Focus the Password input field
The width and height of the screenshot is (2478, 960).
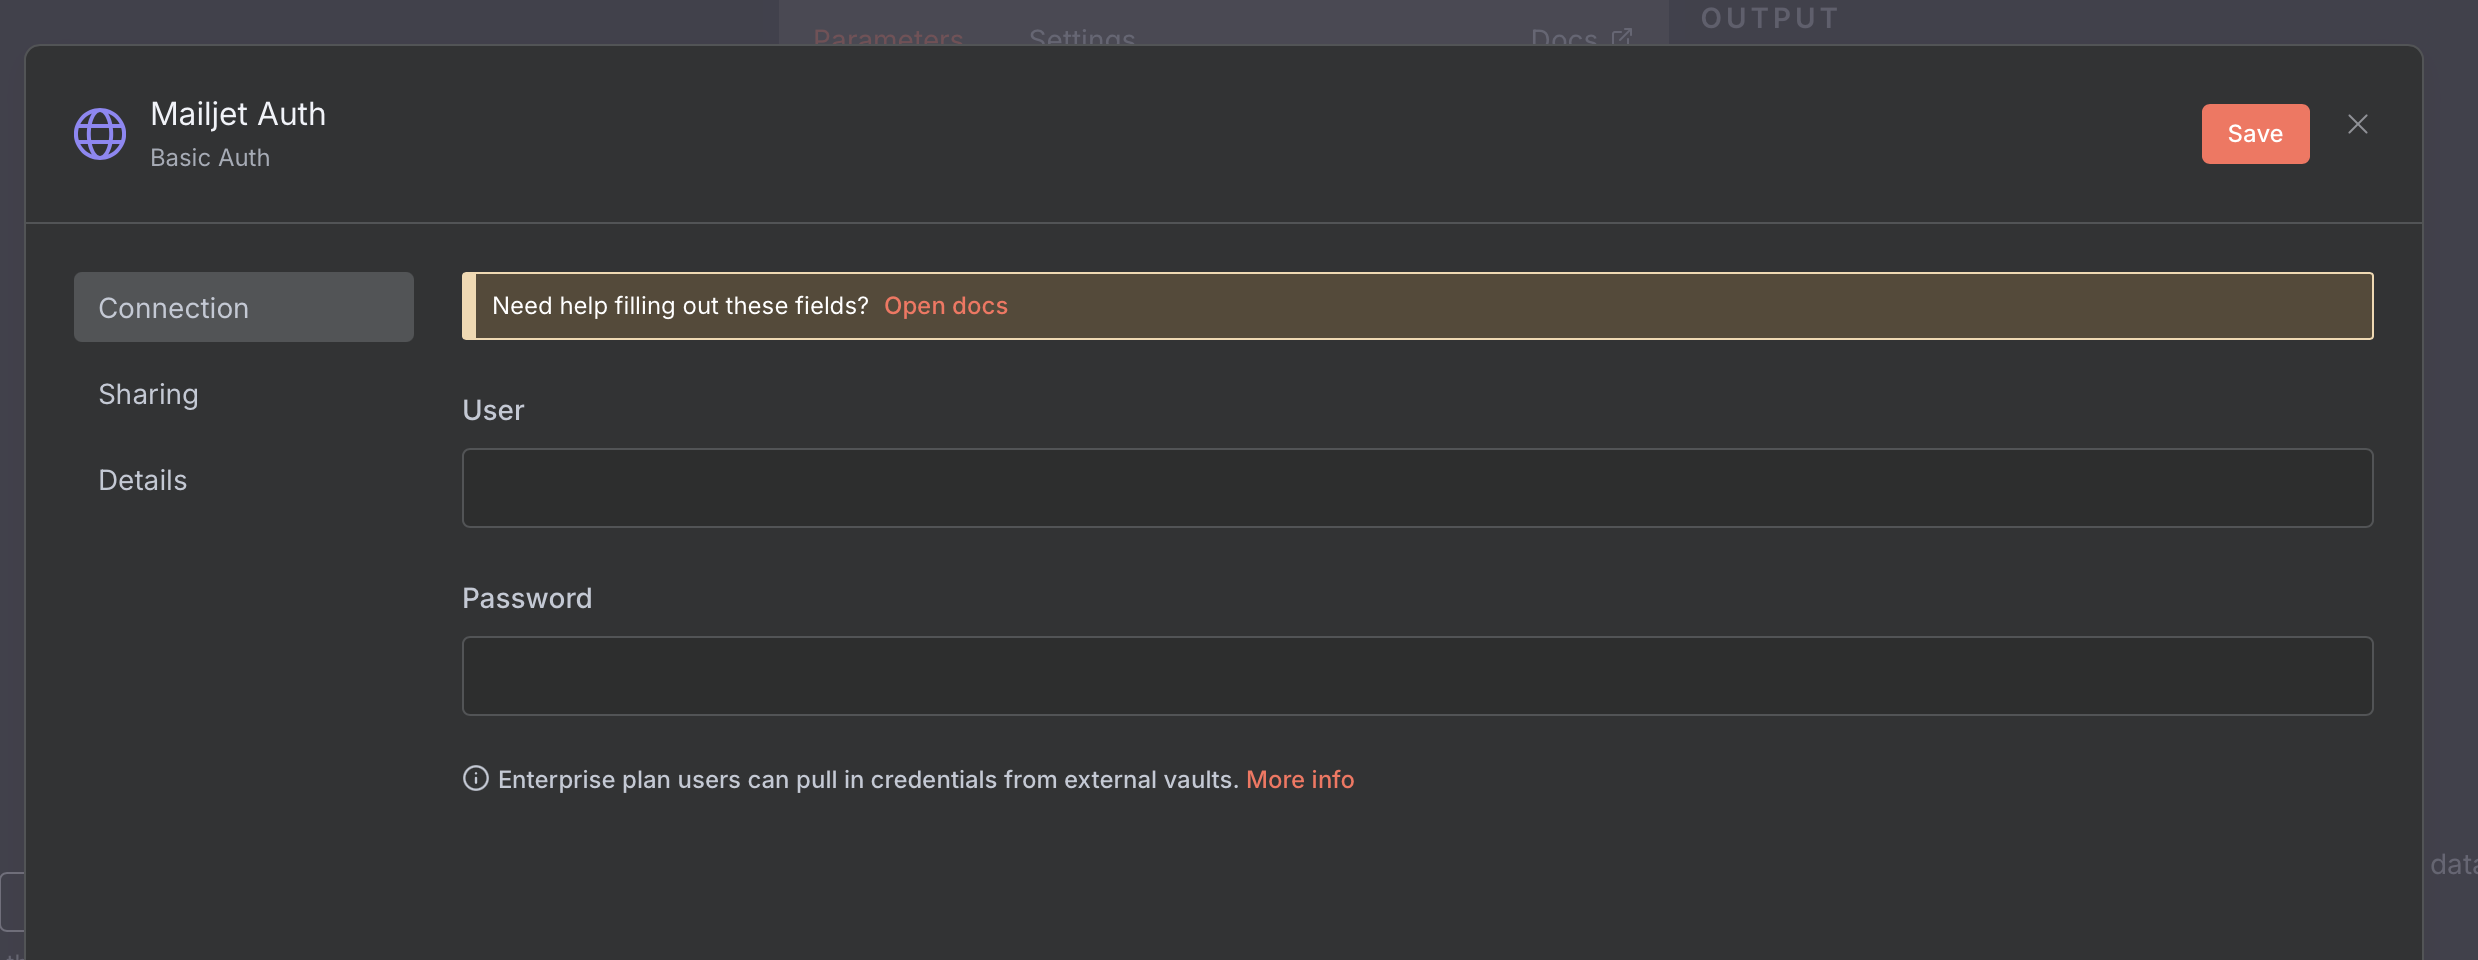point(1417,676)
